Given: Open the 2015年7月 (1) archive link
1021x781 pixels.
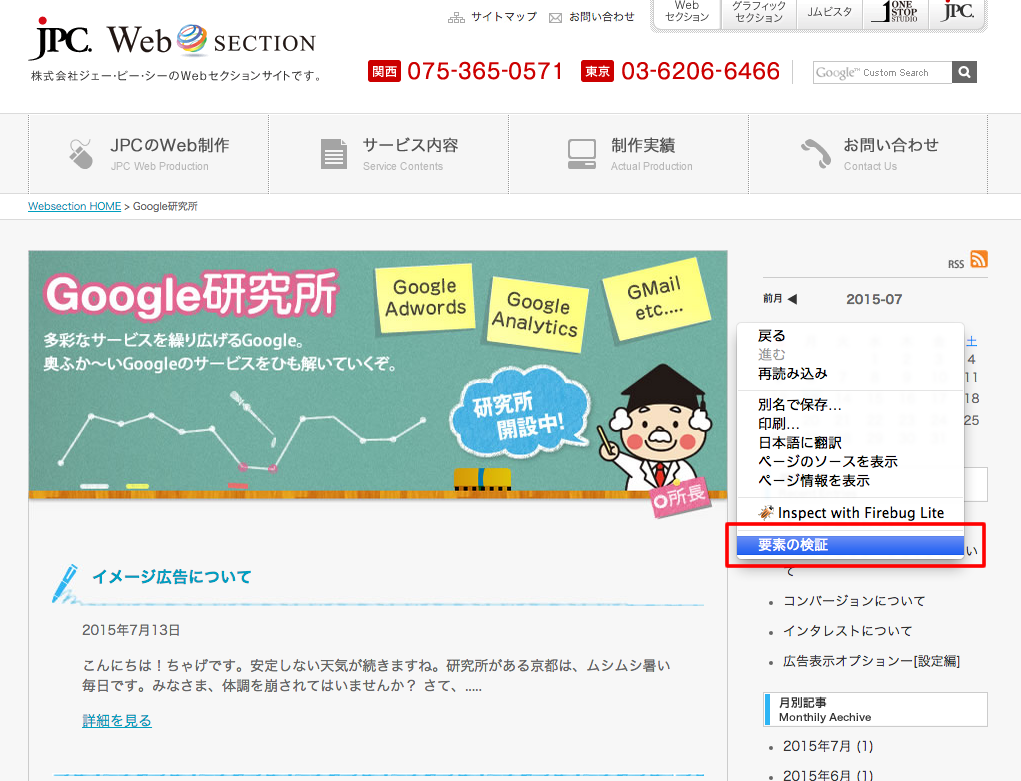Looking at the screenshot, I should pyautogui.click(x=828, y=746).
